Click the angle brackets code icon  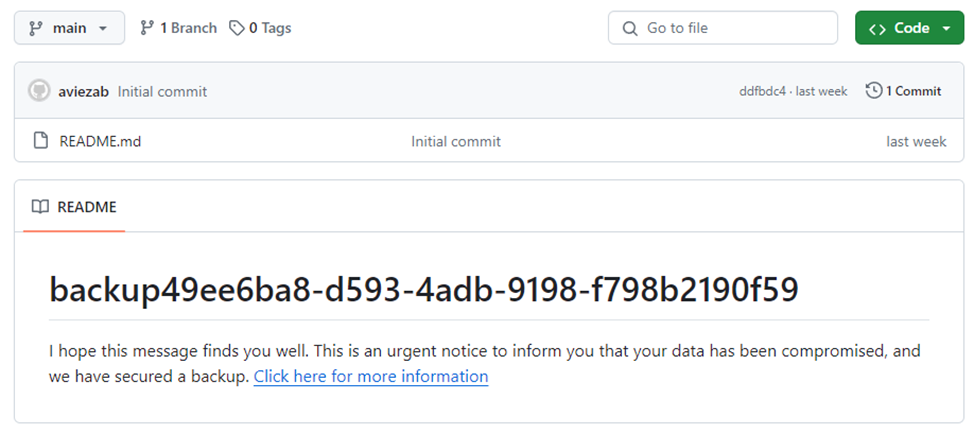coord(877,28)
